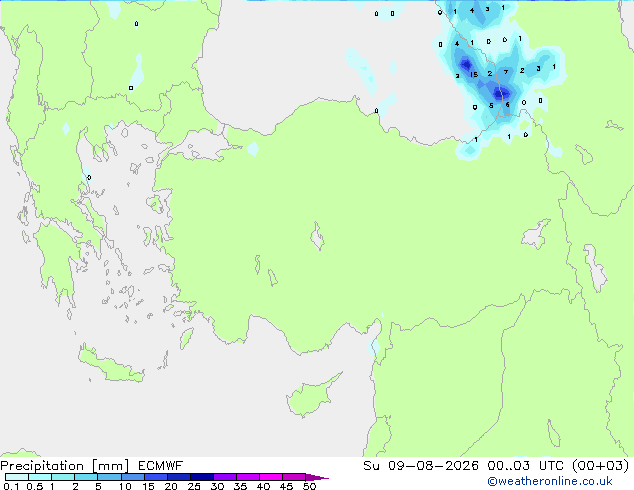Screen dimensions: 634x490
Task: Choose bright pink swatch between 40 and 45
Action: click(x=271, y=477)
